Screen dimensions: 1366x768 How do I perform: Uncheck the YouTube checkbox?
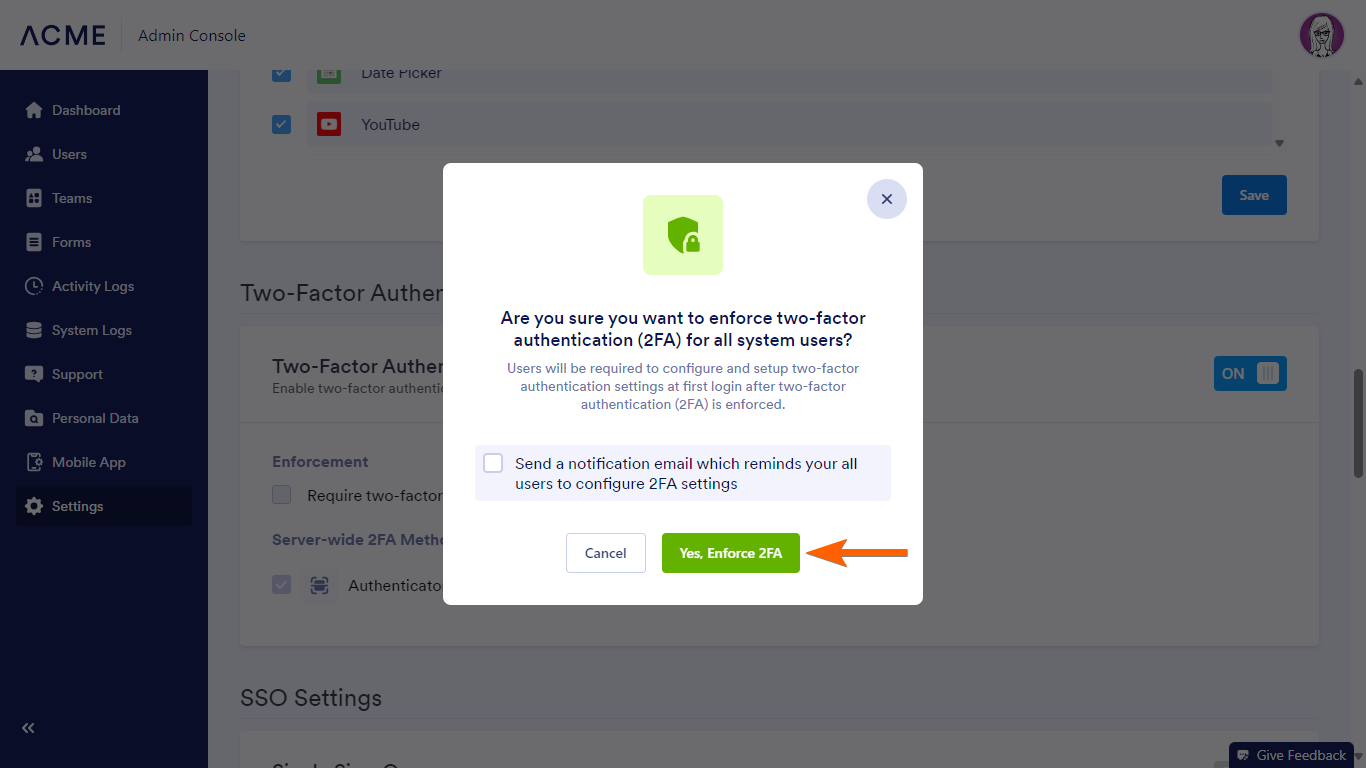point(282,125)
